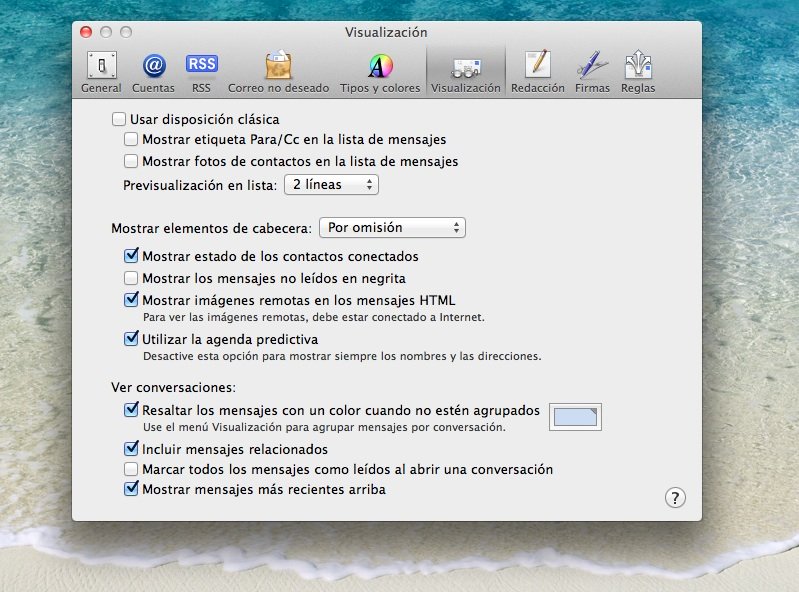The width and height of the screenshot is (799, 592).
Task: Click the Visualización toolbar tab
Action: pyautogui.click(x=465, y=72)
